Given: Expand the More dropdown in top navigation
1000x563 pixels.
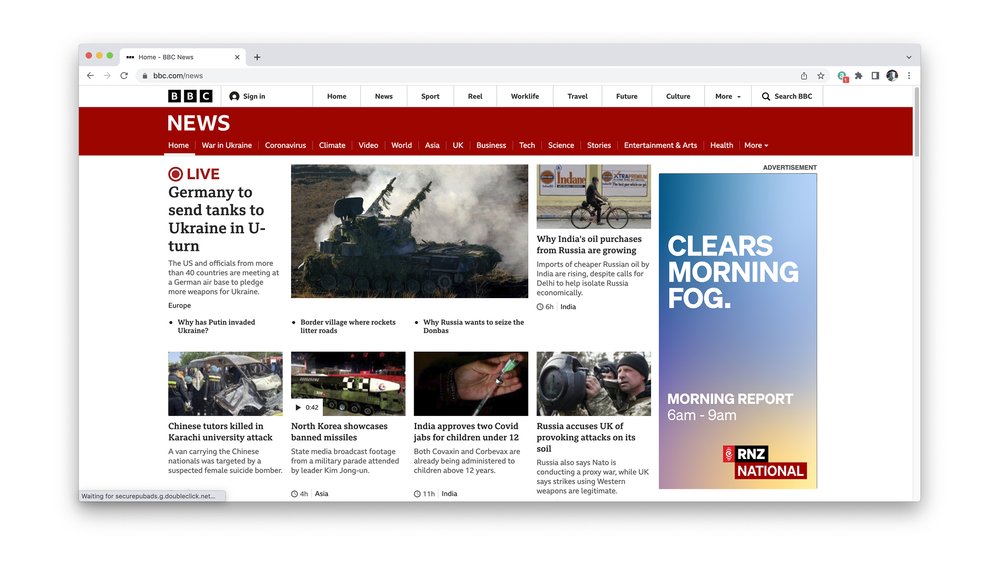Looking at the screenshot, I should (728, 96).
